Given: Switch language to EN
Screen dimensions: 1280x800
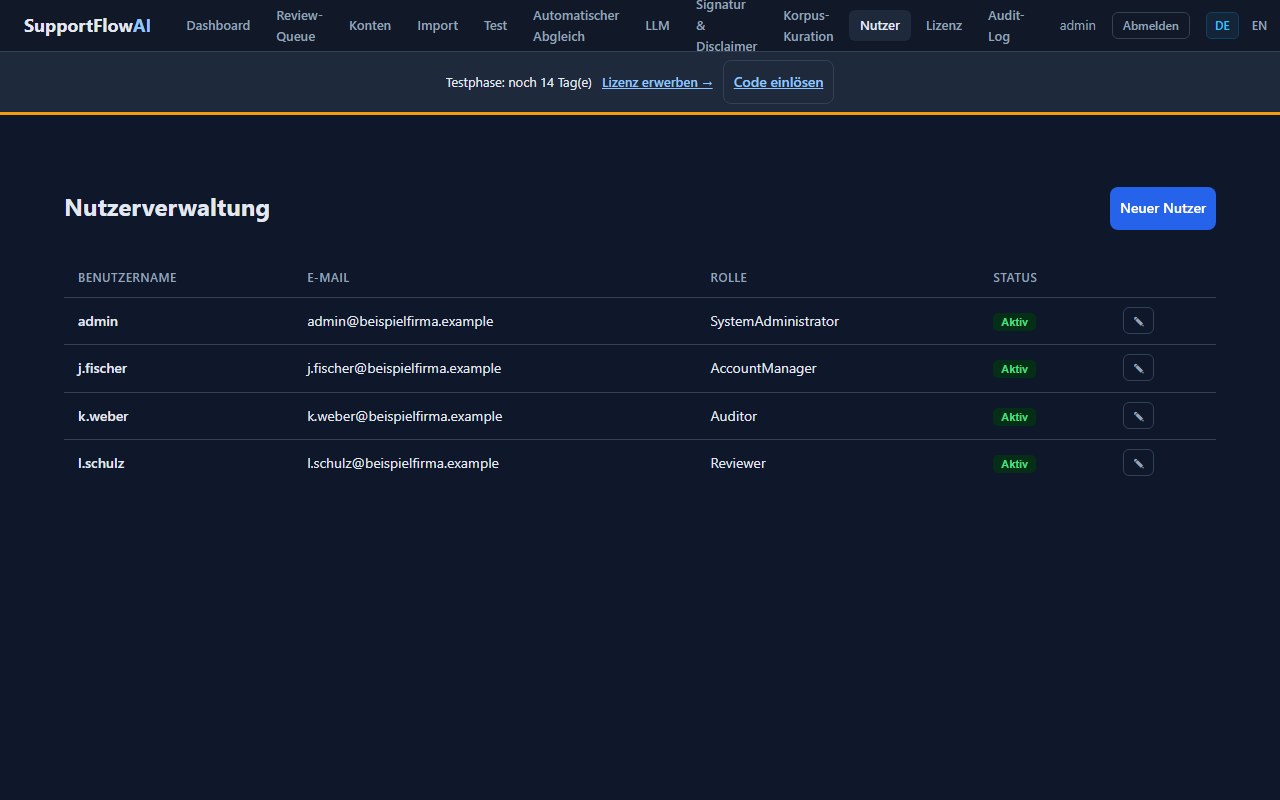Looking at the screenshot, I should (x=1259, y=26).
